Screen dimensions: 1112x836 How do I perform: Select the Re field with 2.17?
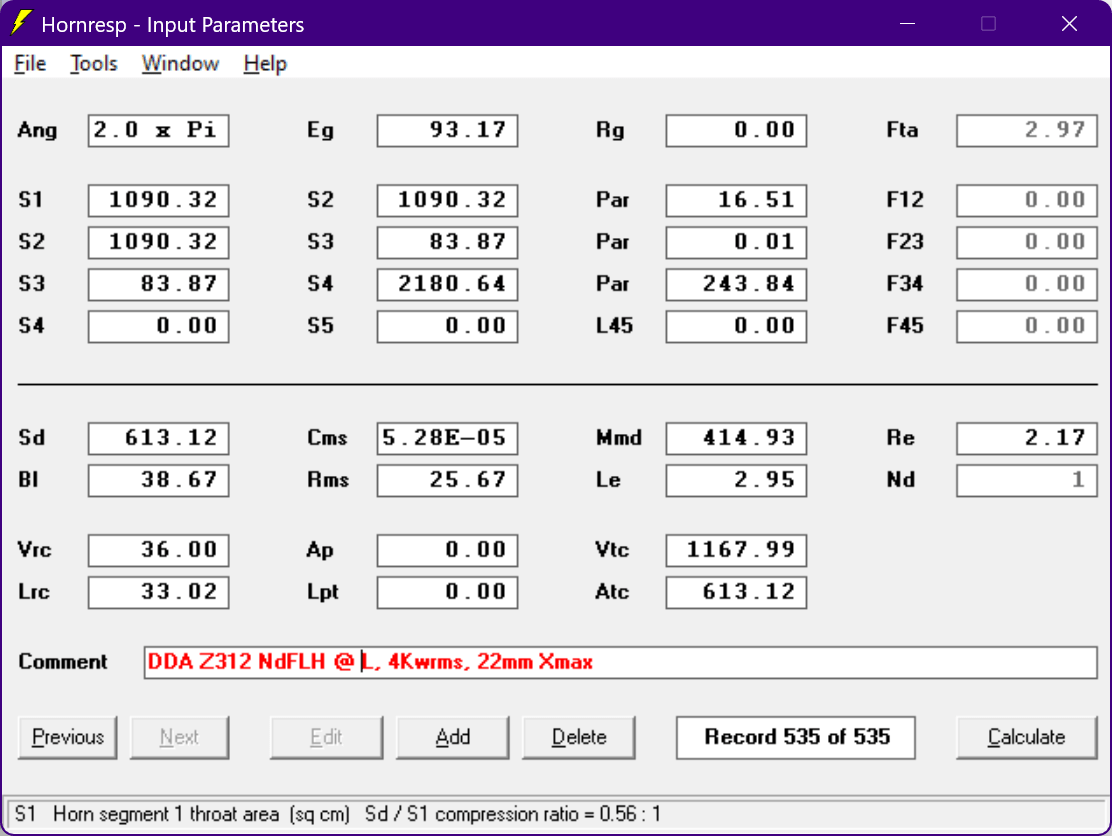click(x=1027, y=438)
